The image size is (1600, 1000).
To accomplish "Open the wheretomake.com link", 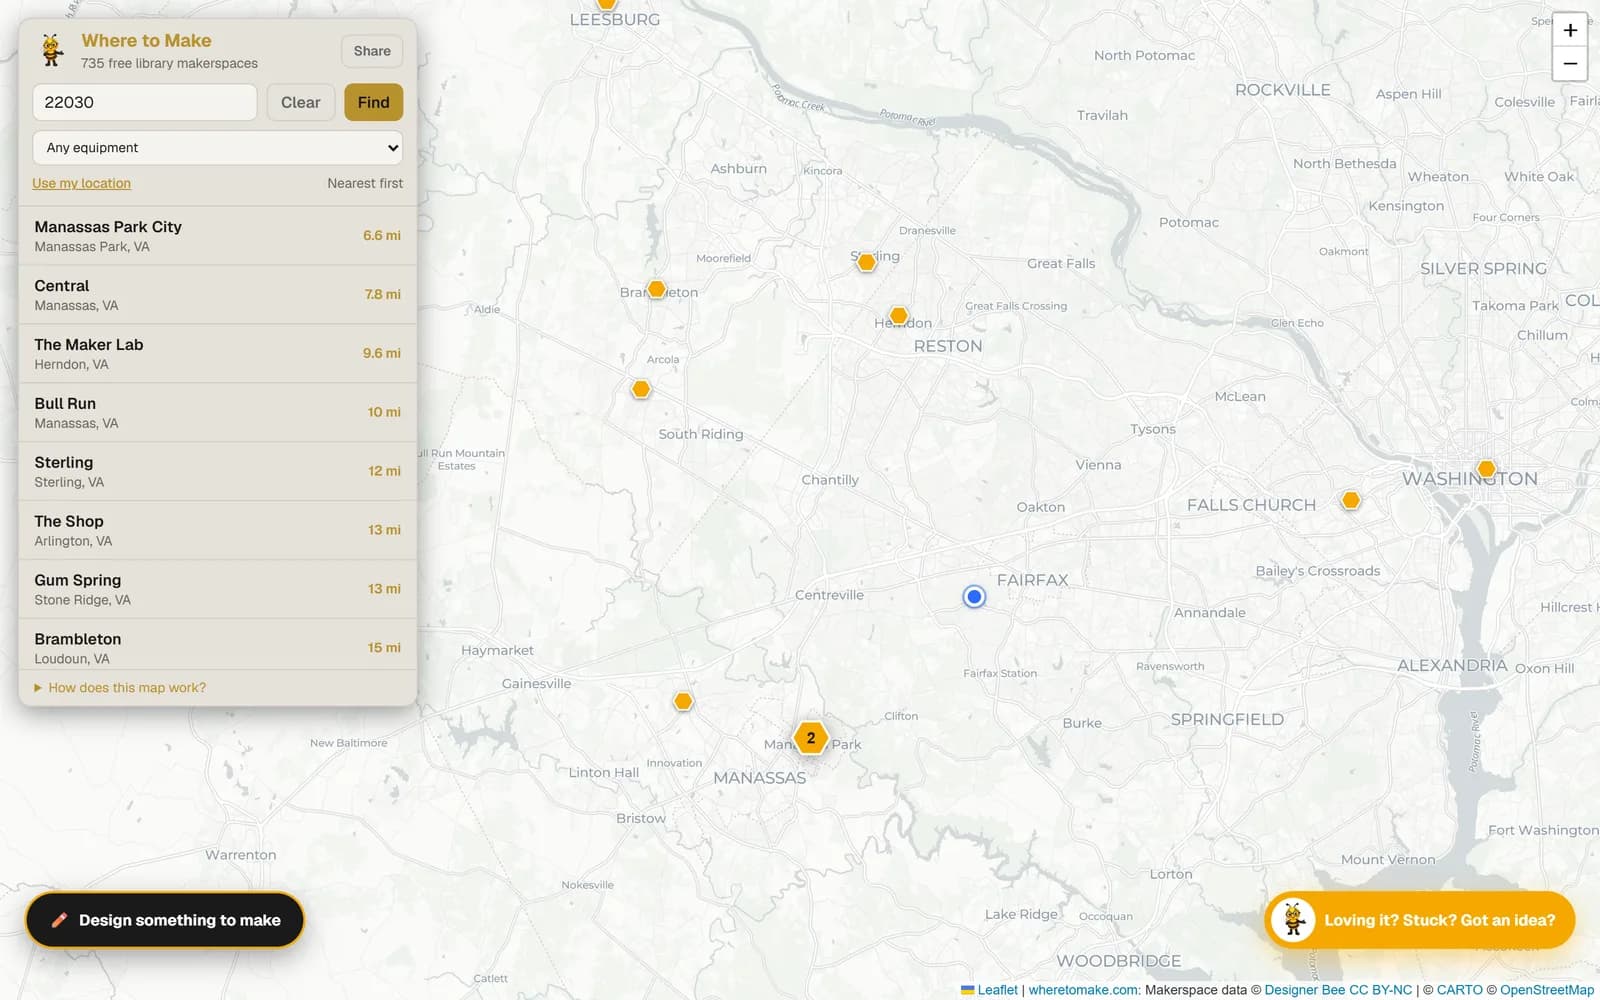I will [1083, 990].
